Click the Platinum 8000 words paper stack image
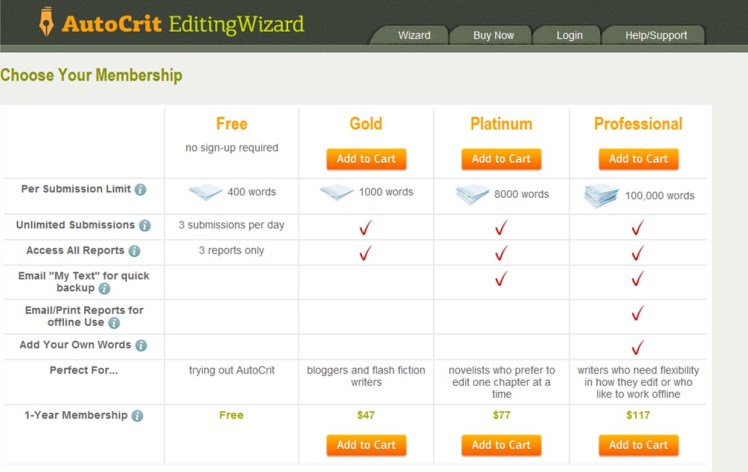Image resolution: width=748 pixels, height=472 pixels. pos(471,194)
